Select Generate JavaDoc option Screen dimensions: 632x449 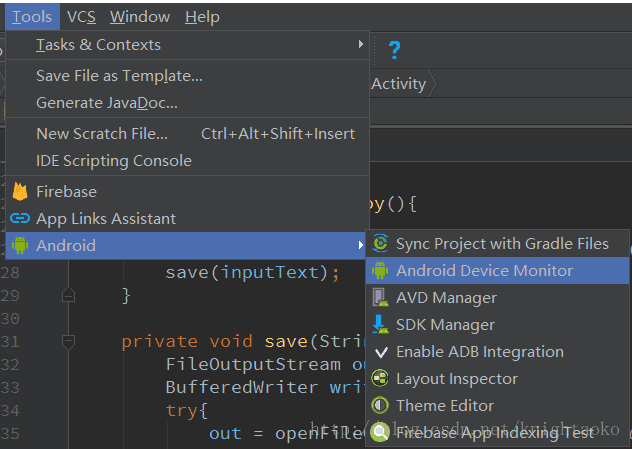pos(107,102)
